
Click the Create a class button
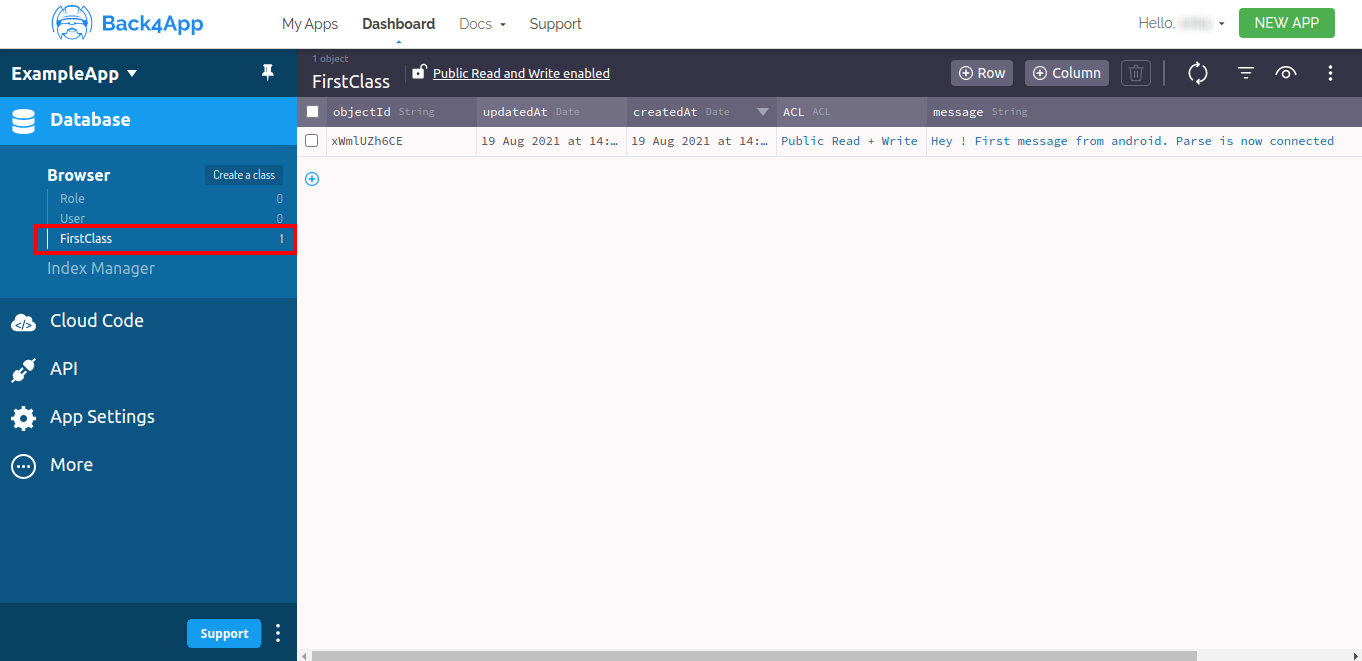tap(244, 175)
